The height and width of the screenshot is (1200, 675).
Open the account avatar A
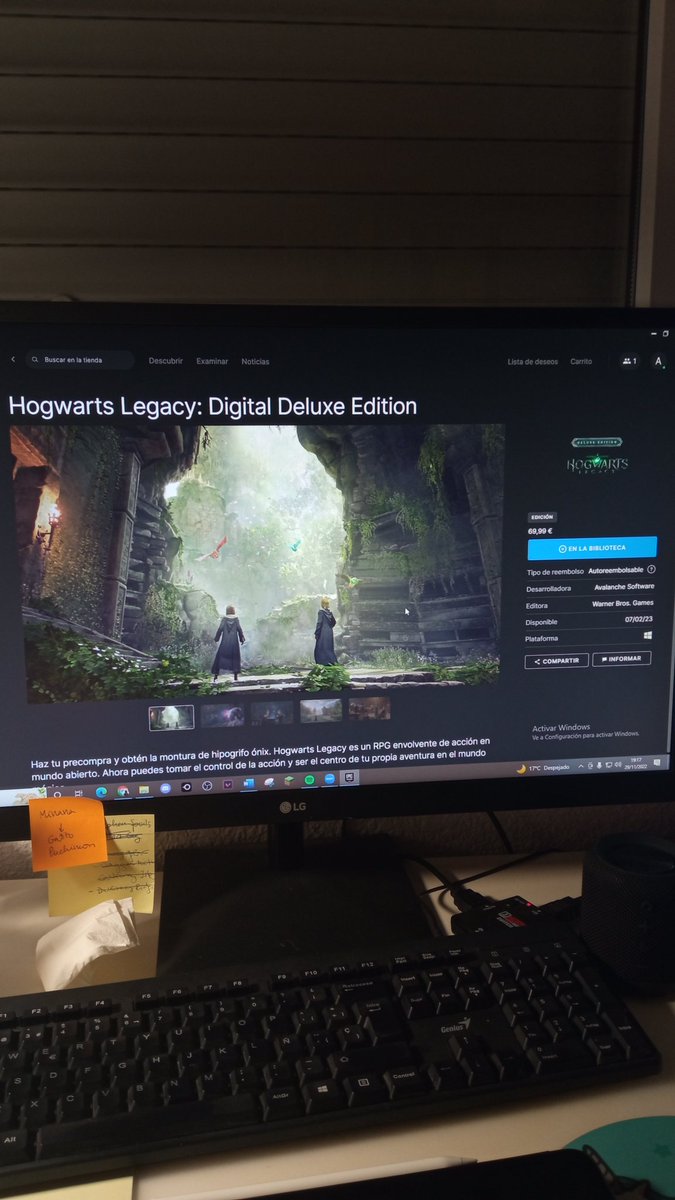[x=658, y=361]
